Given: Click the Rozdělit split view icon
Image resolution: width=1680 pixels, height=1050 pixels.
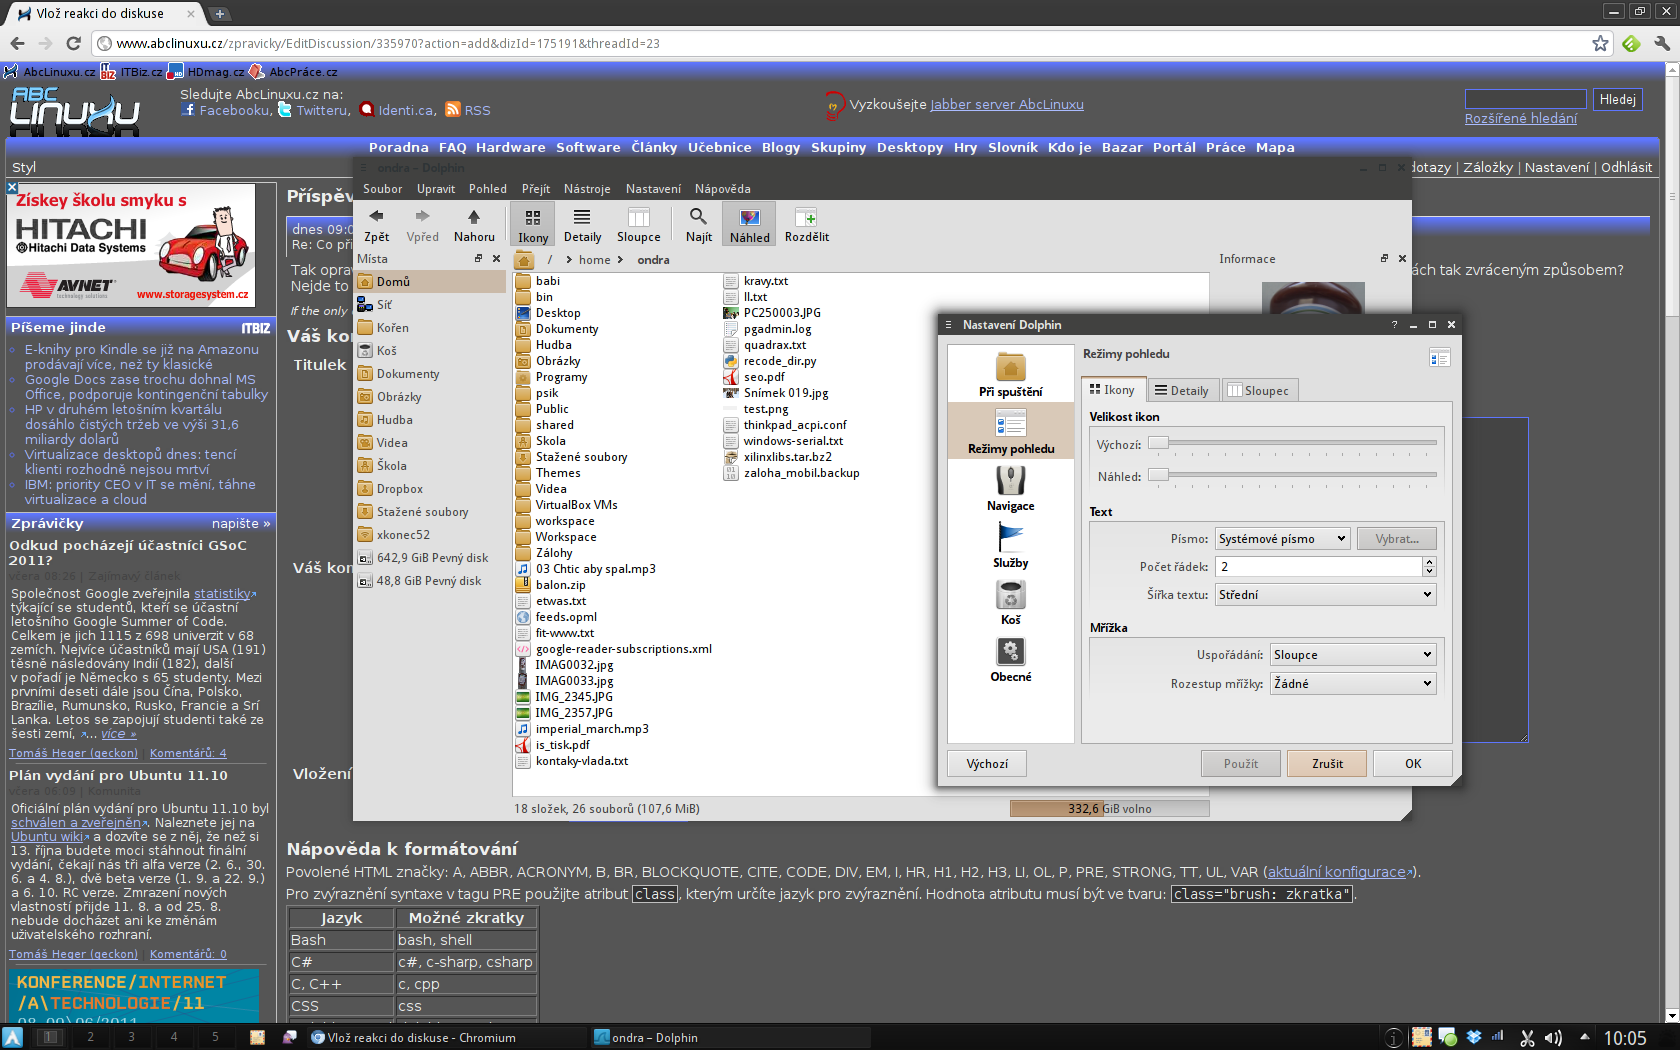Looking at the screenshot, I should pyautogui.click(x=806, y=225).
